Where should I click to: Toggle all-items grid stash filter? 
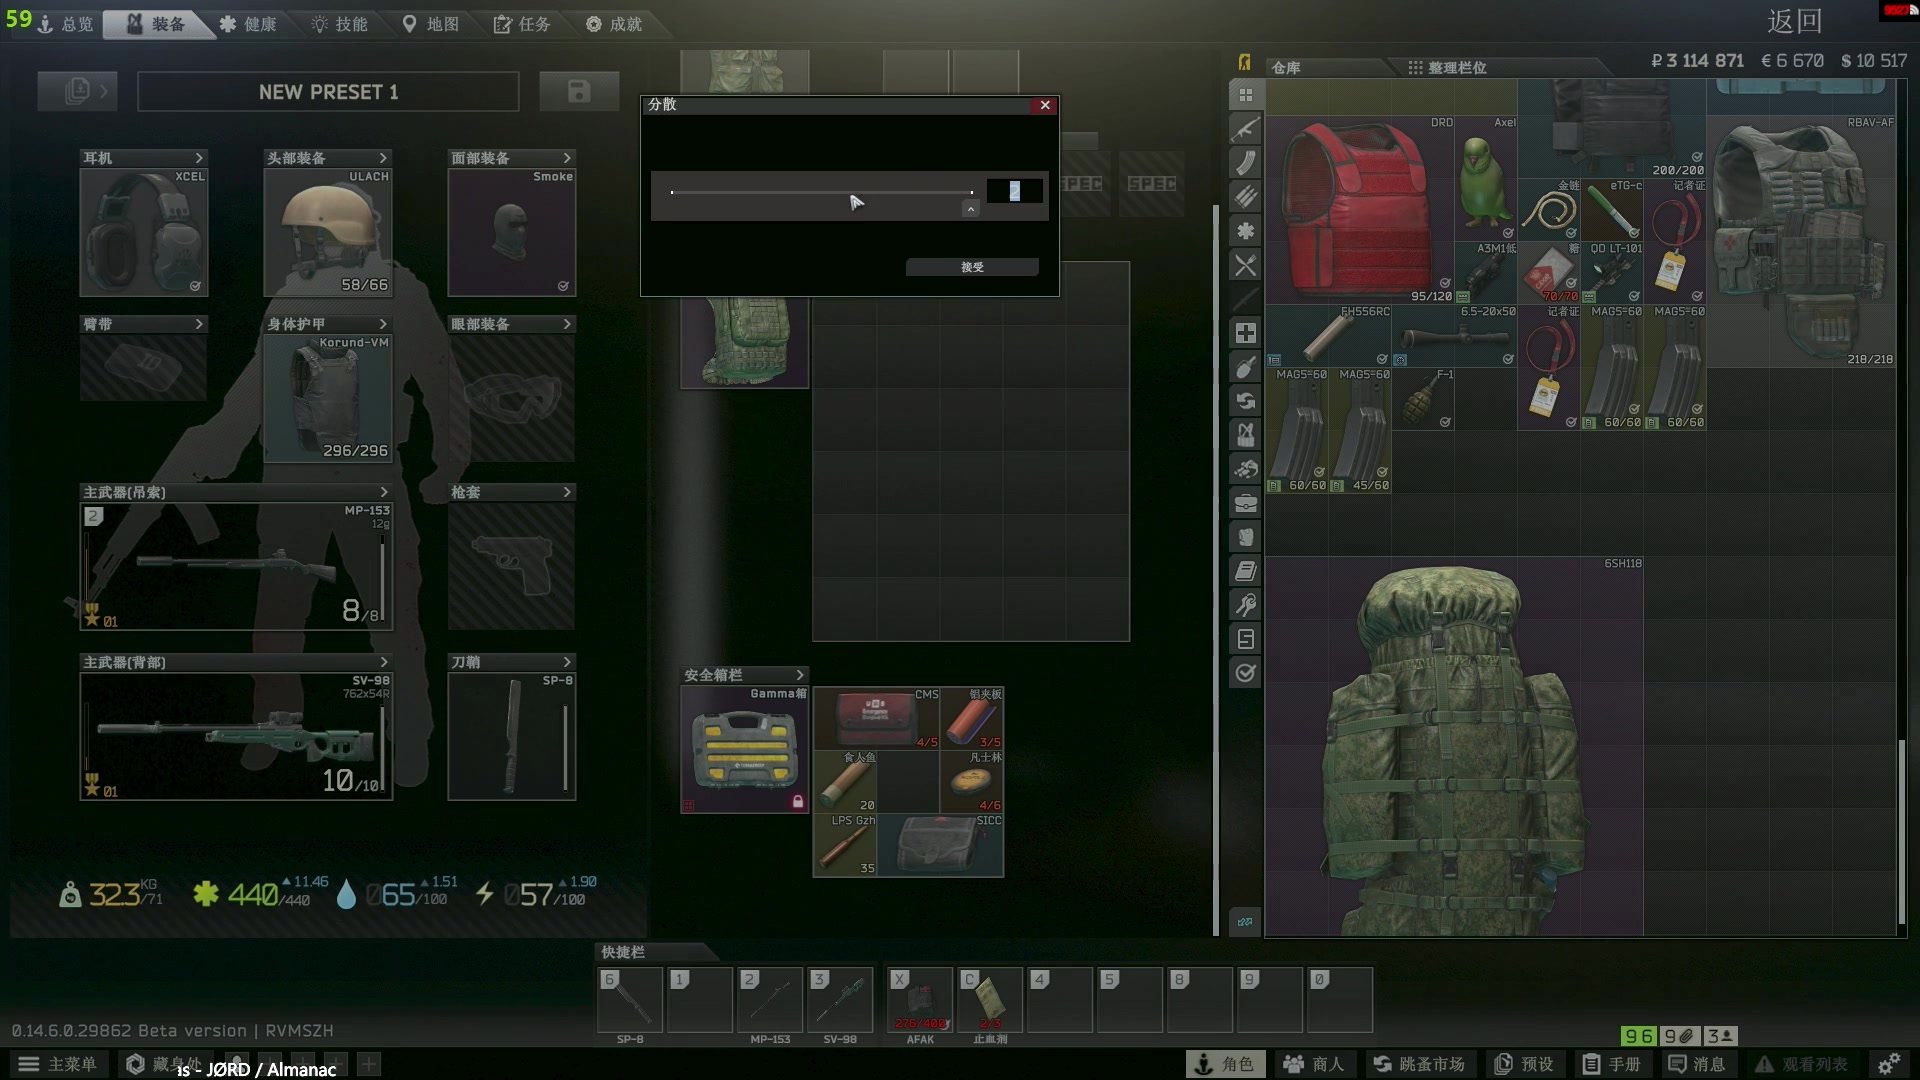(1245, 95)
